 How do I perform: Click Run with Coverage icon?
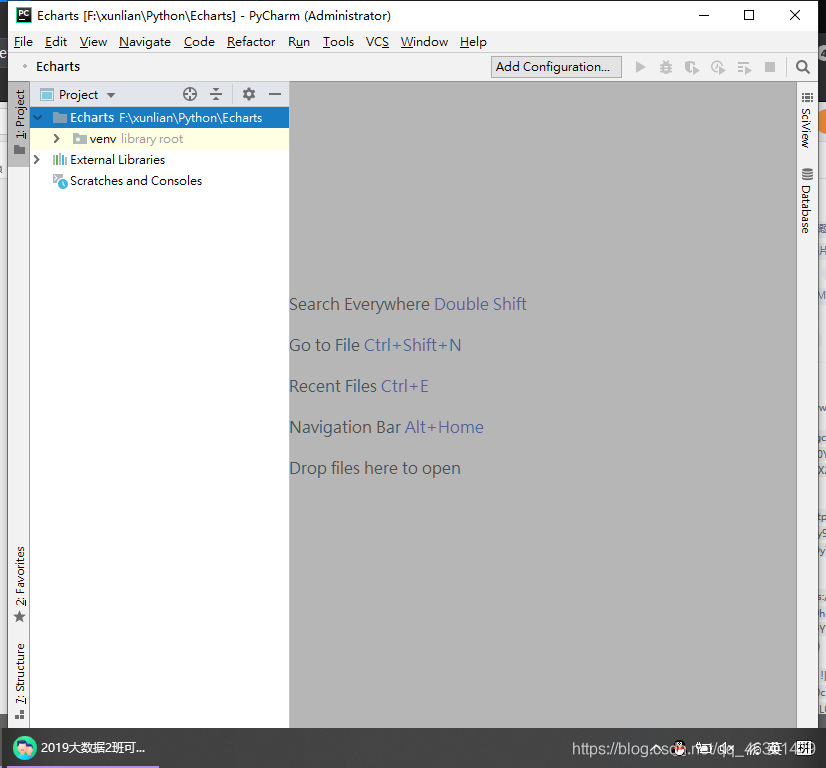coord(692,67)
